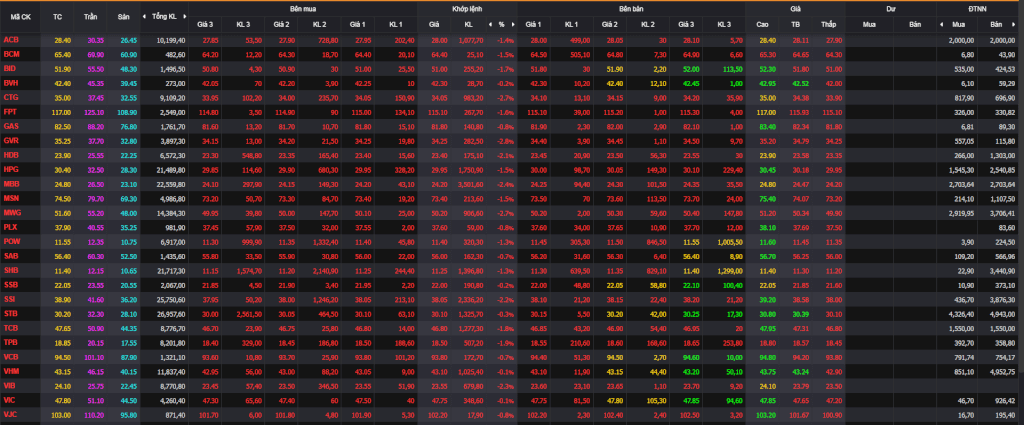Open the HDB ticker
The image size is (1024, 425).
(10, 154)
